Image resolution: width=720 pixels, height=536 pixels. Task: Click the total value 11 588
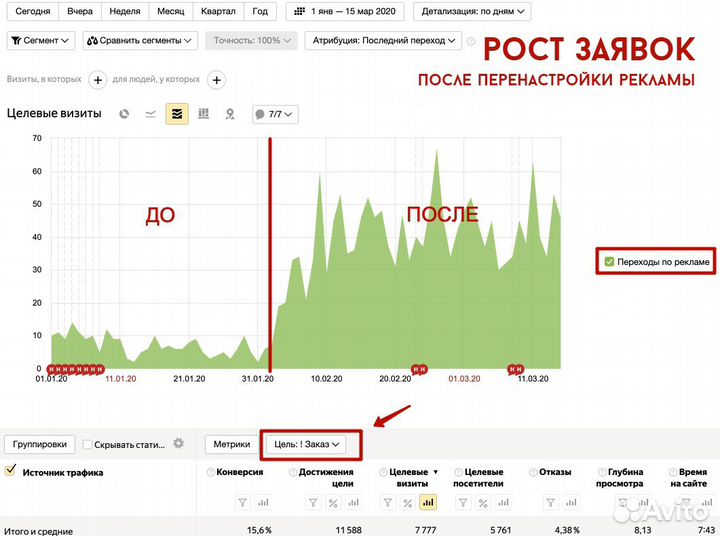click(x=349, y=530)
